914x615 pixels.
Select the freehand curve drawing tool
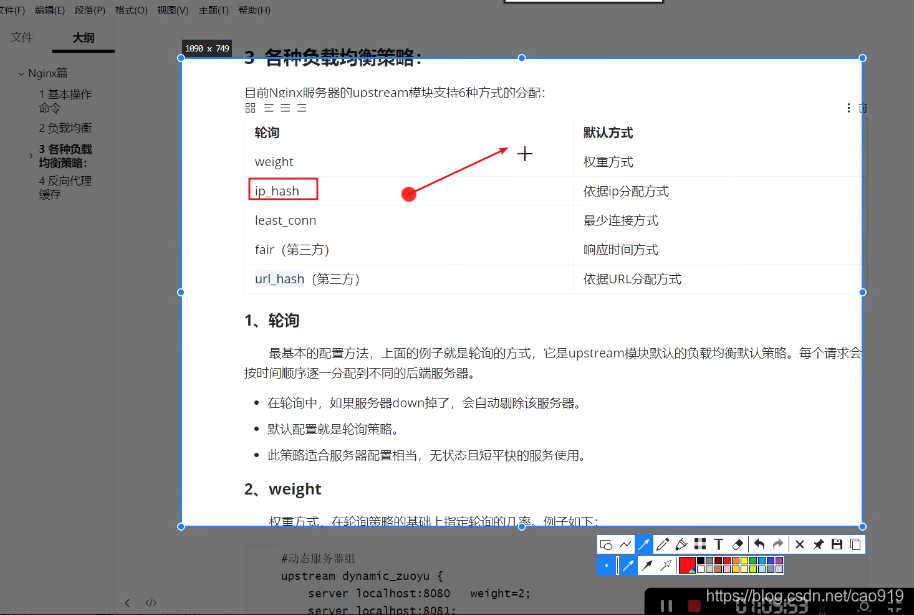coord(625,544)
